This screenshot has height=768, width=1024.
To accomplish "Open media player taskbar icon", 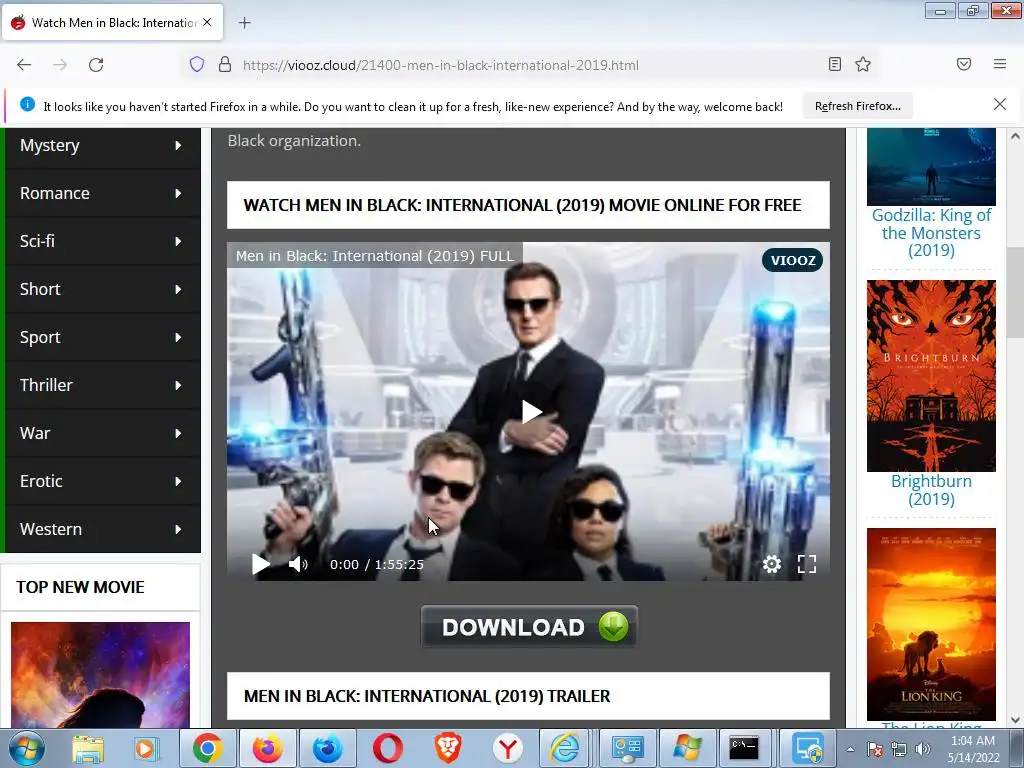I will click(x=146, y=748).
